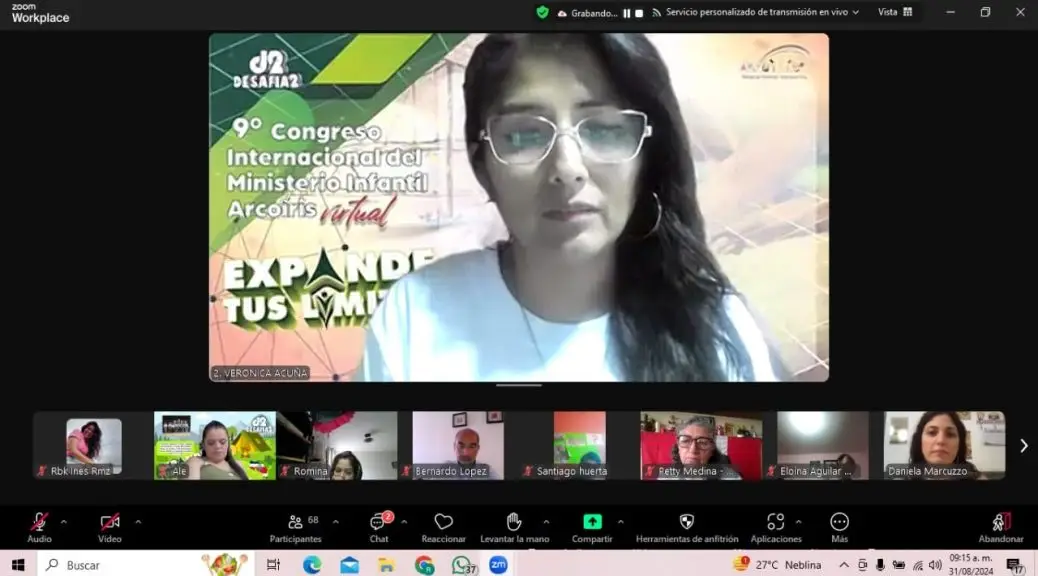
Task: Open the Chat panel
Action: tap(379, 528)
